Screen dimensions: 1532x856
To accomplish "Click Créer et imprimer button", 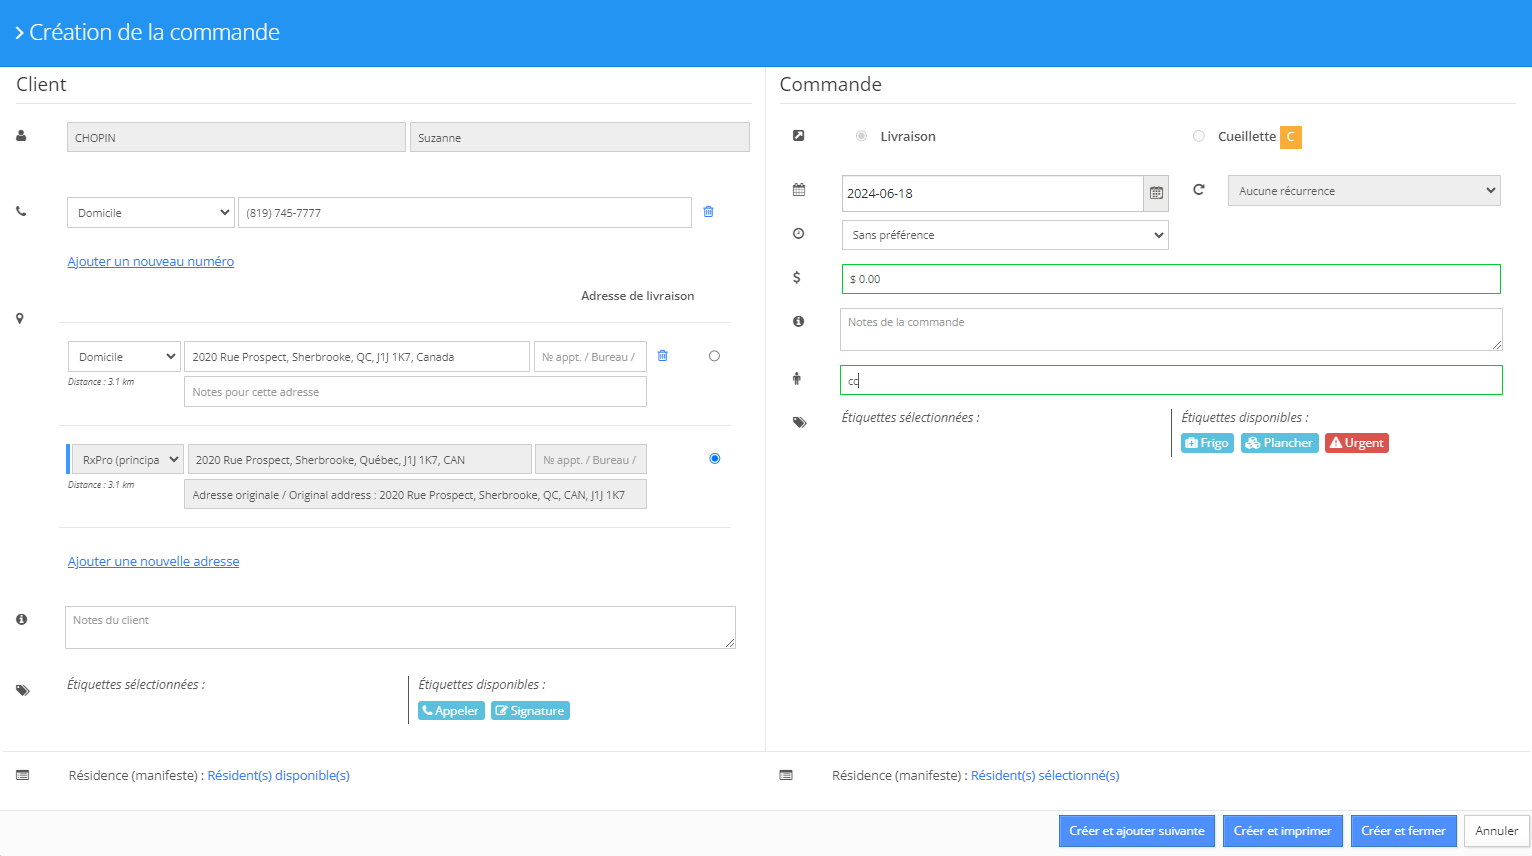I will 1283,831.
